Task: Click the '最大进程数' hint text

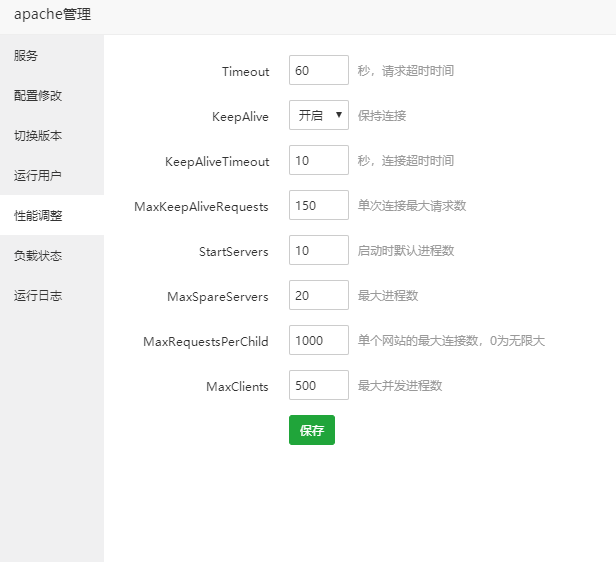Action: tap(388, 296)
